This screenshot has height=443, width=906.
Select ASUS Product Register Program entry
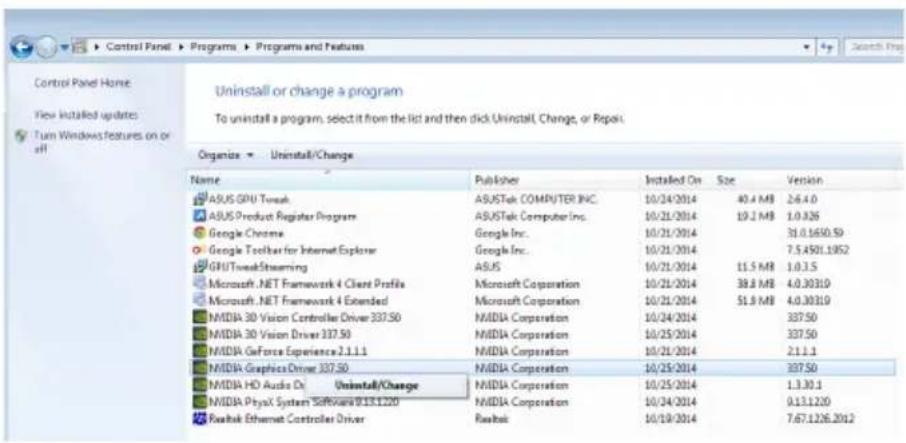(282, 217)
